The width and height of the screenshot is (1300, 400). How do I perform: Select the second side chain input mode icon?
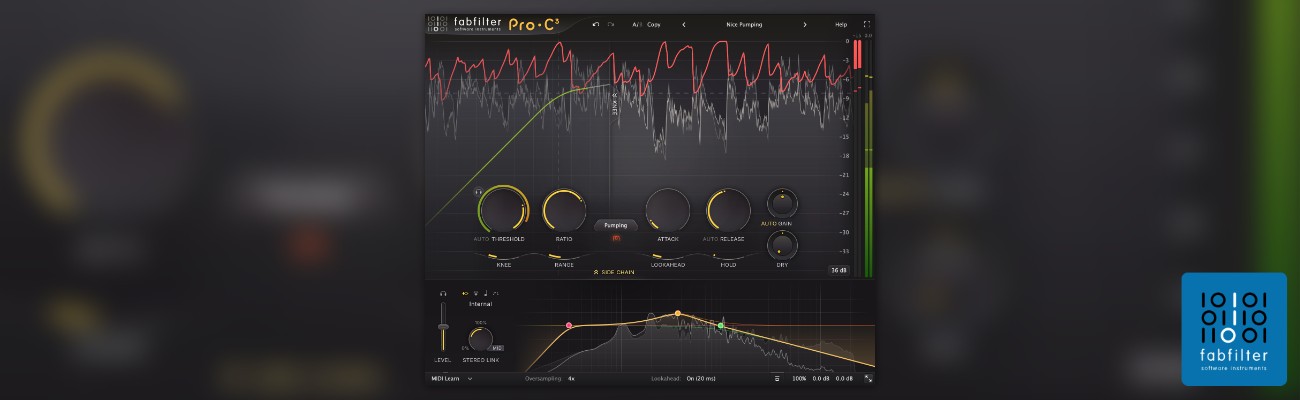[475, 293]
